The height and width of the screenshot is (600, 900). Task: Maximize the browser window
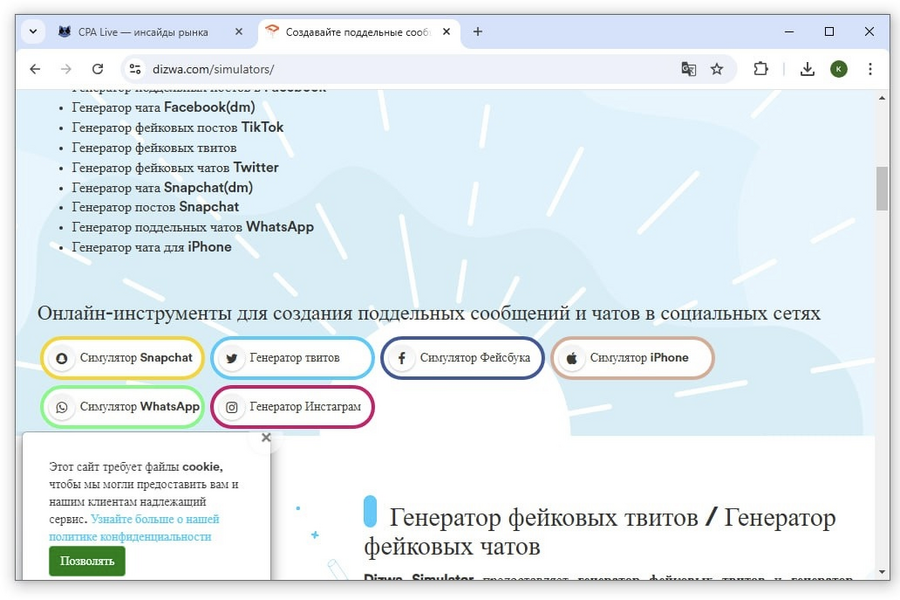click(829, 32)
